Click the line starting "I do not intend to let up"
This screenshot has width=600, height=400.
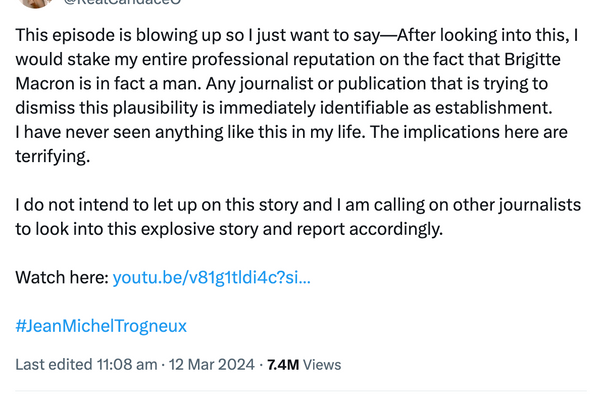click(x=298, y=205)
